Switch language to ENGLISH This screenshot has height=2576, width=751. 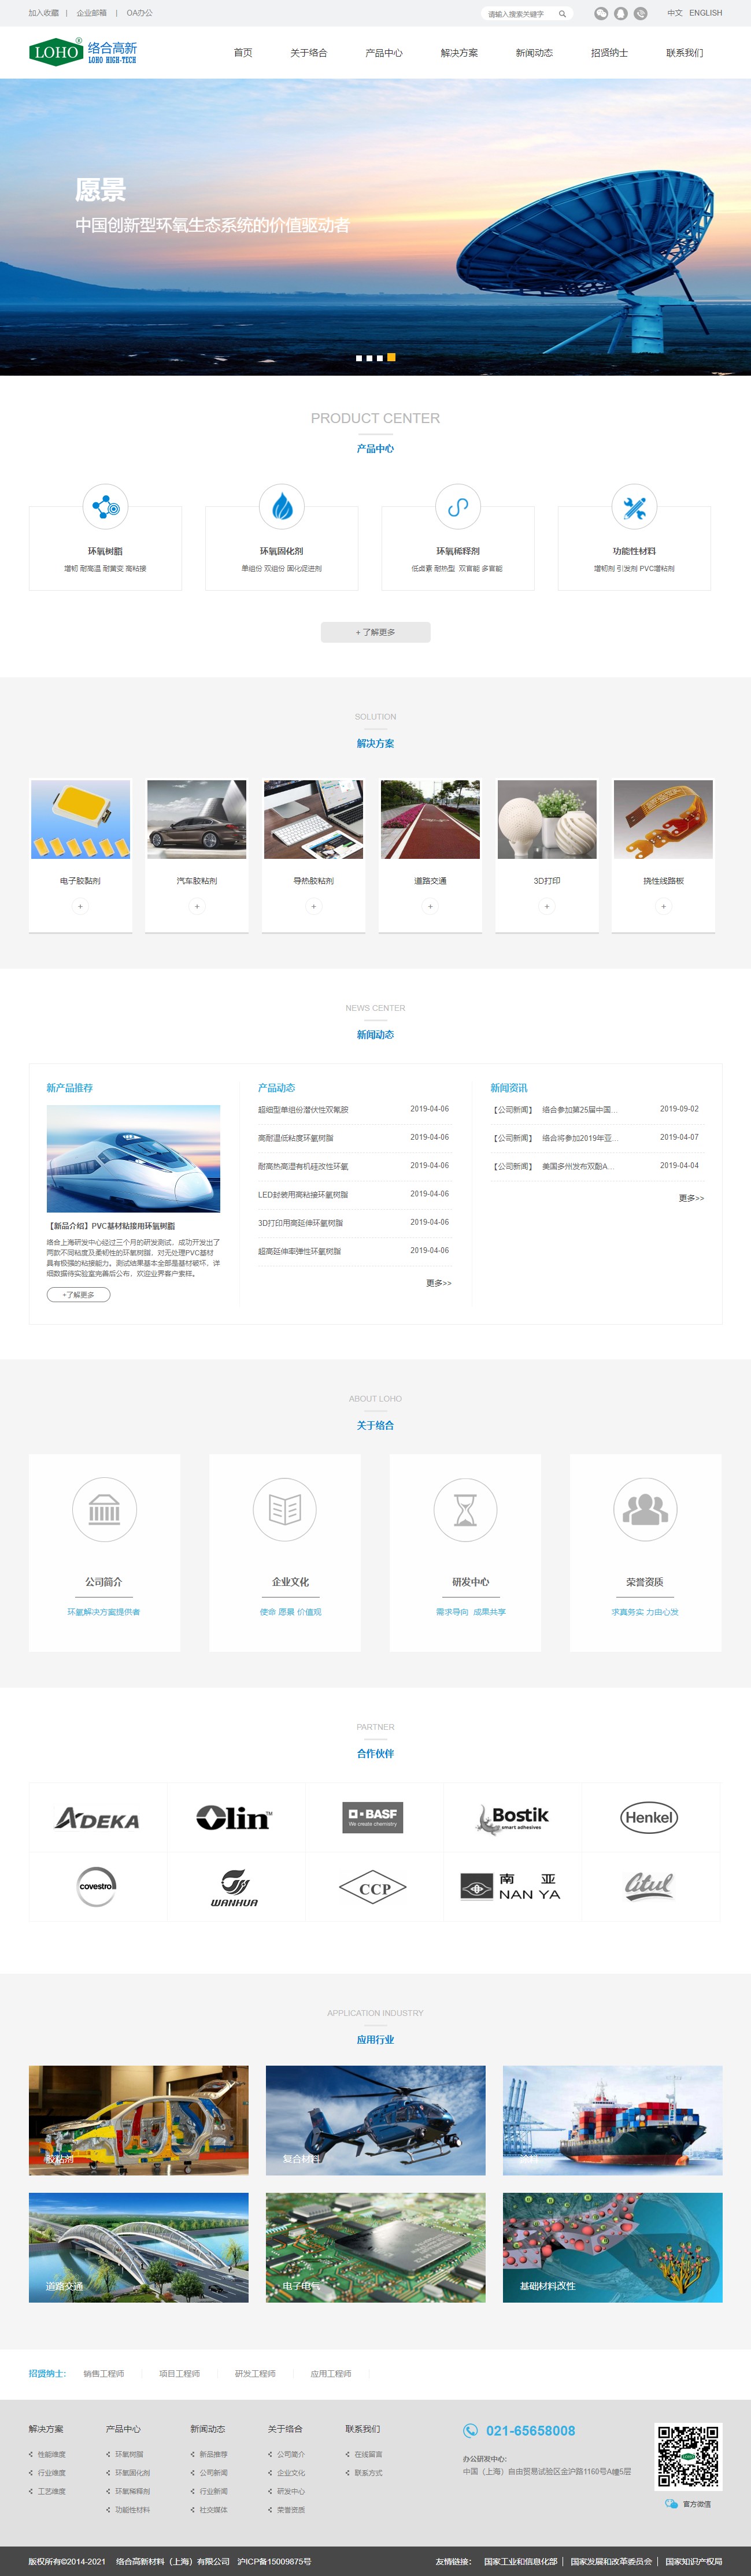click(x=705, y=13)
